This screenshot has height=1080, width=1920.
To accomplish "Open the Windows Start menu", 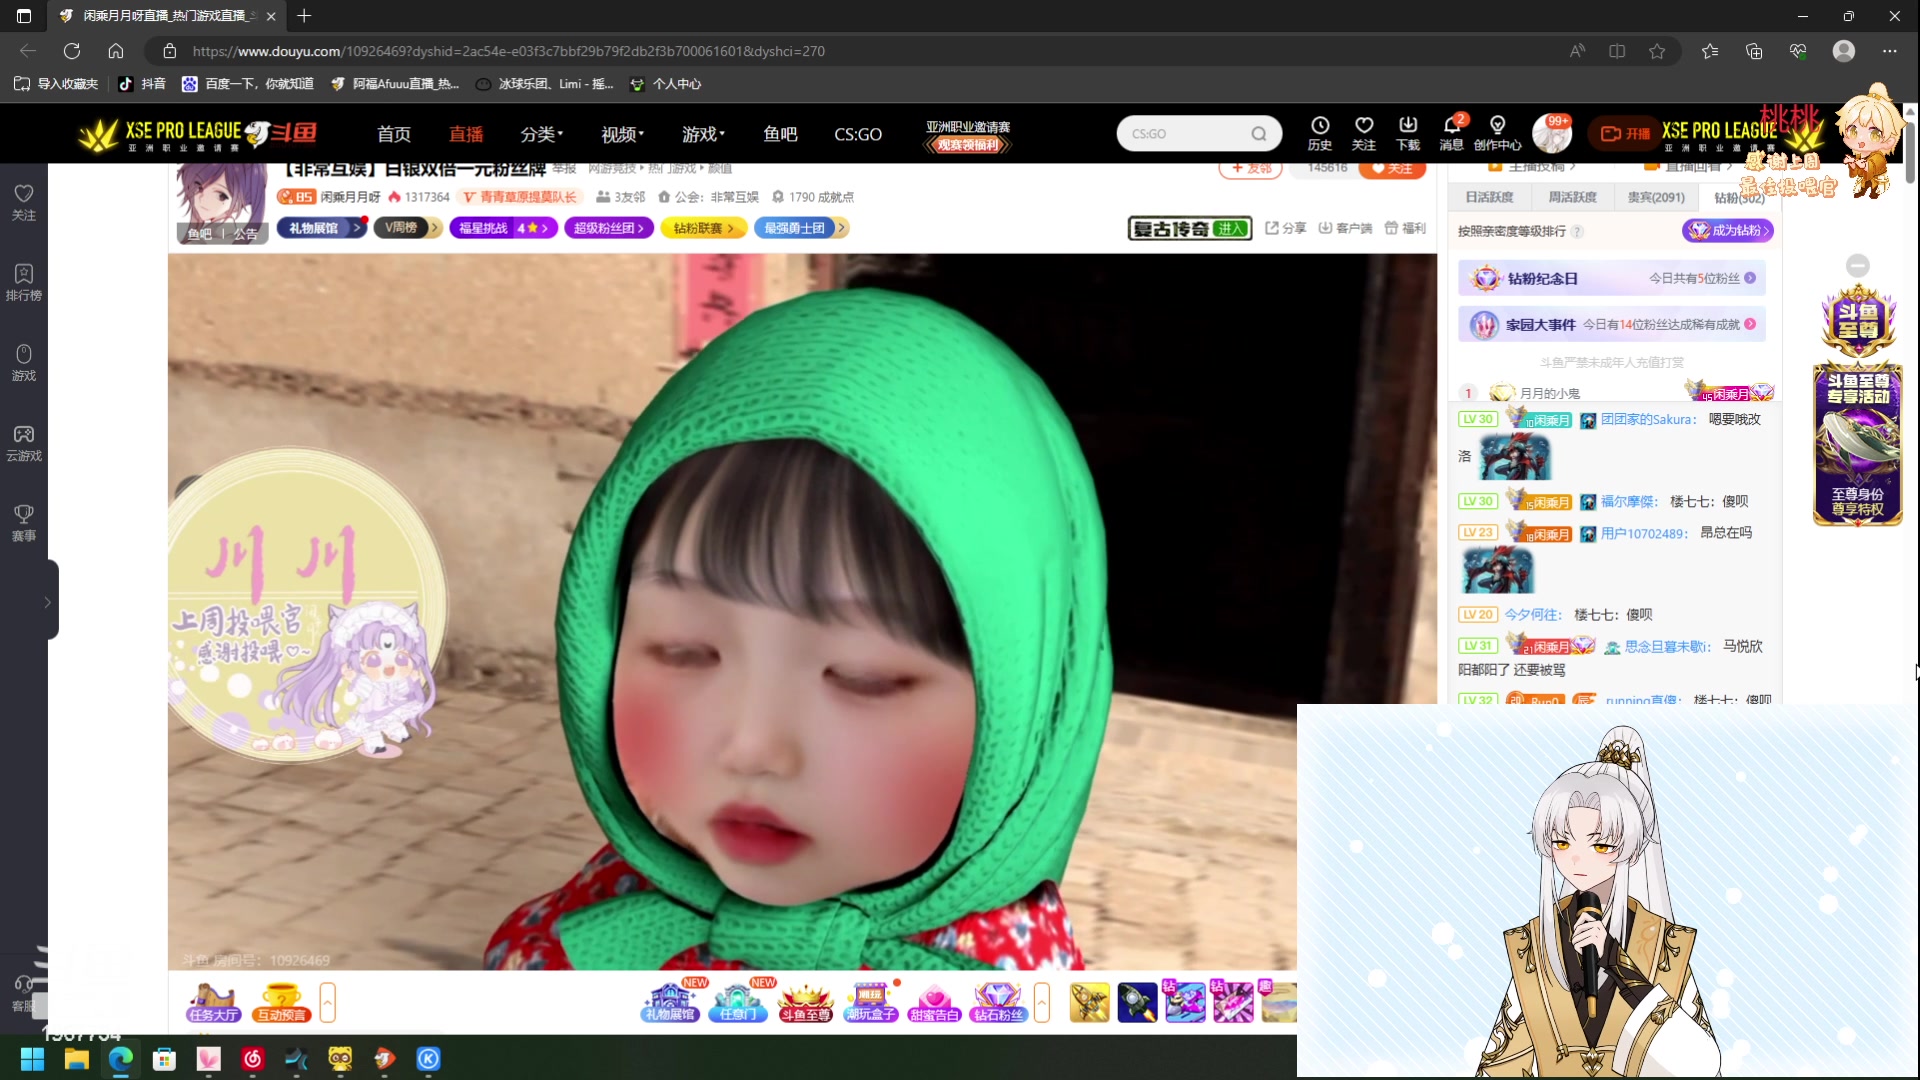I will [32, 1058].
